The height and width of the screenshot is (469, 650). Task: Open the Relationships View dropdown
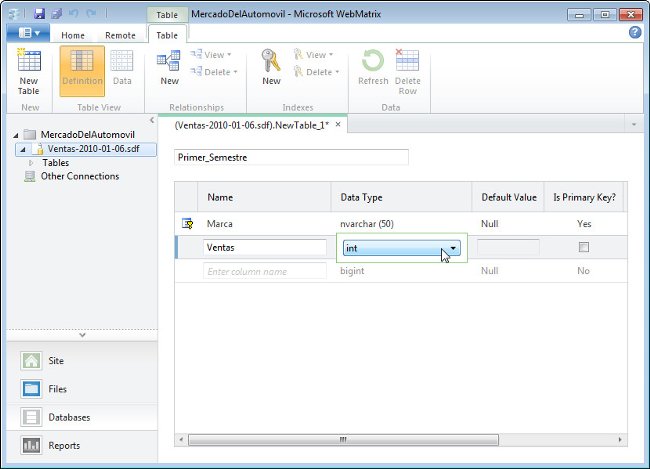tap(211, 55)
